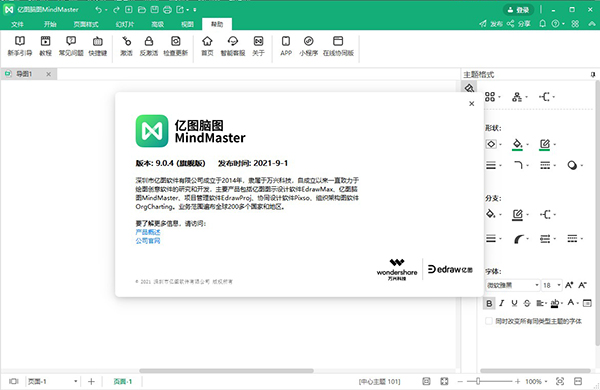Show the 快捷键 shortcut keys list
This screenshot has width=600, height=390.
[x=98, y=46]
